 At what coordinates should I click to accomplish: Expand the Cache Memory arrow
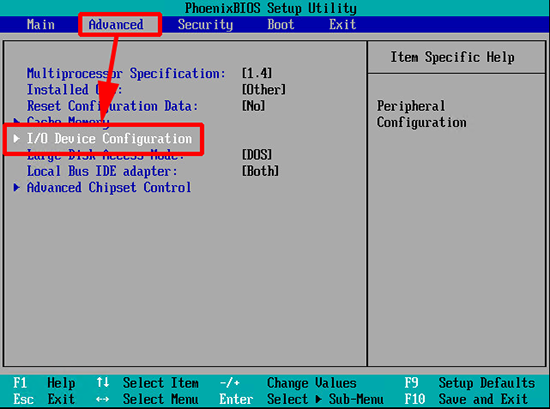click(16, 121)
